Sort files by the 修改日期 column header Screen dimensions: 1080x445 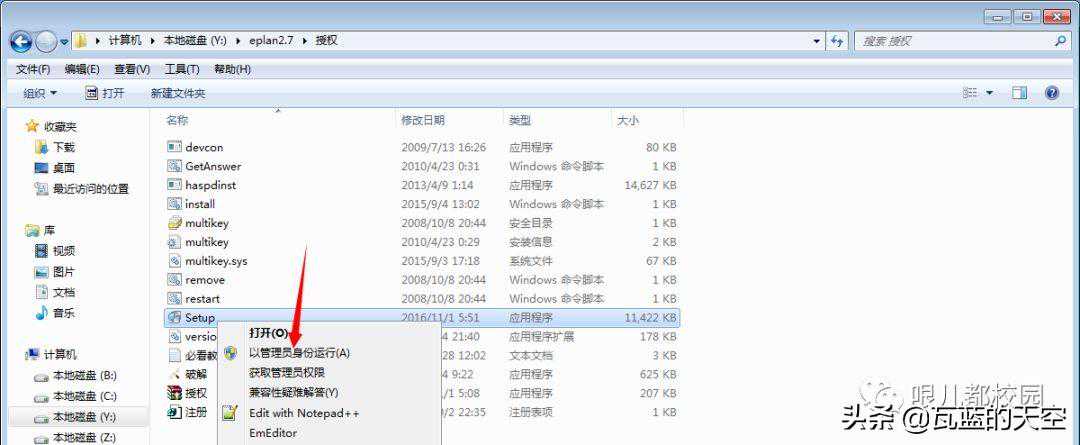pyautogui.click(x=423, y=120)
